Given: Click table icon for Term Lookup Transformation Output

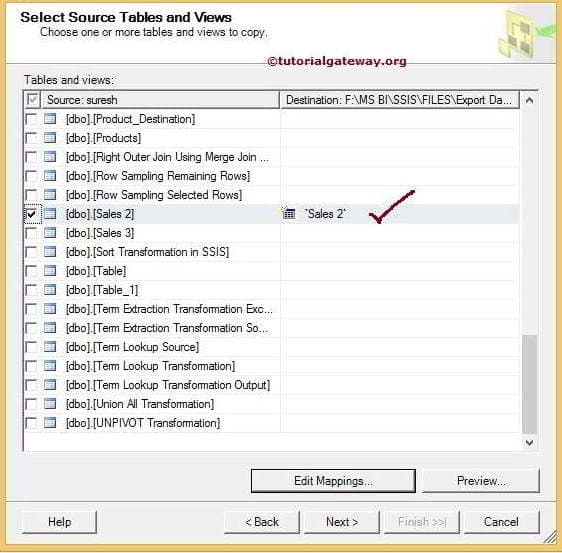Looking at the screenshot, I should pyautogui.click(x=50, y=385).
